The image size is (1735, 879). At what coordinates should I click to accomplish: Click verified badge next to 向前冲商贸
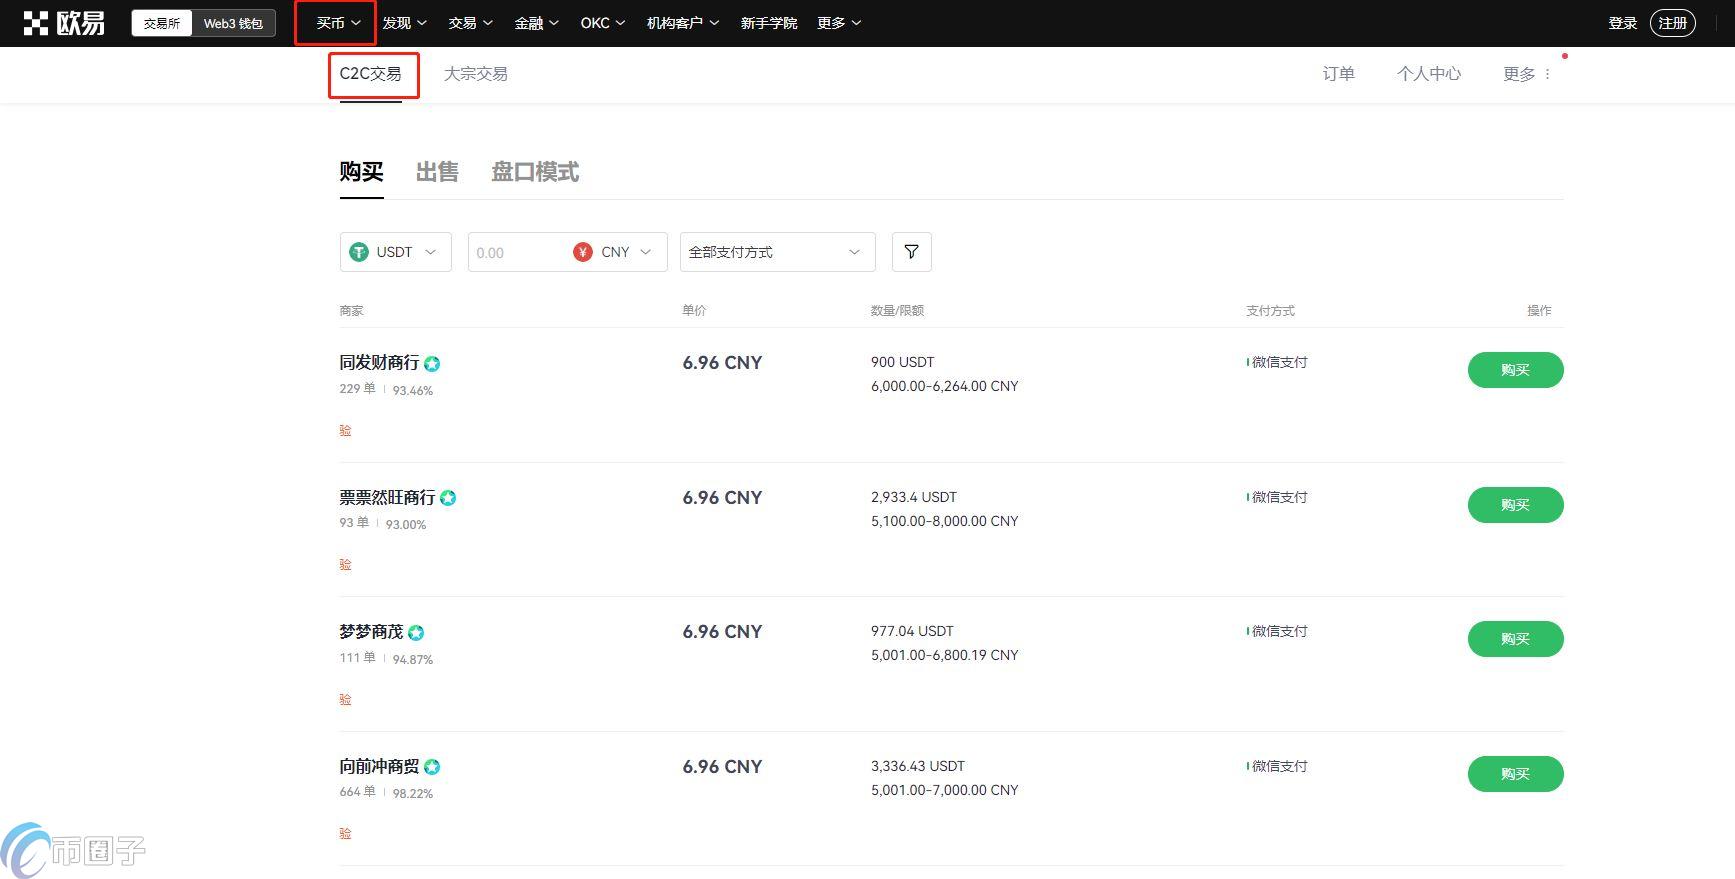coord(432,767)
